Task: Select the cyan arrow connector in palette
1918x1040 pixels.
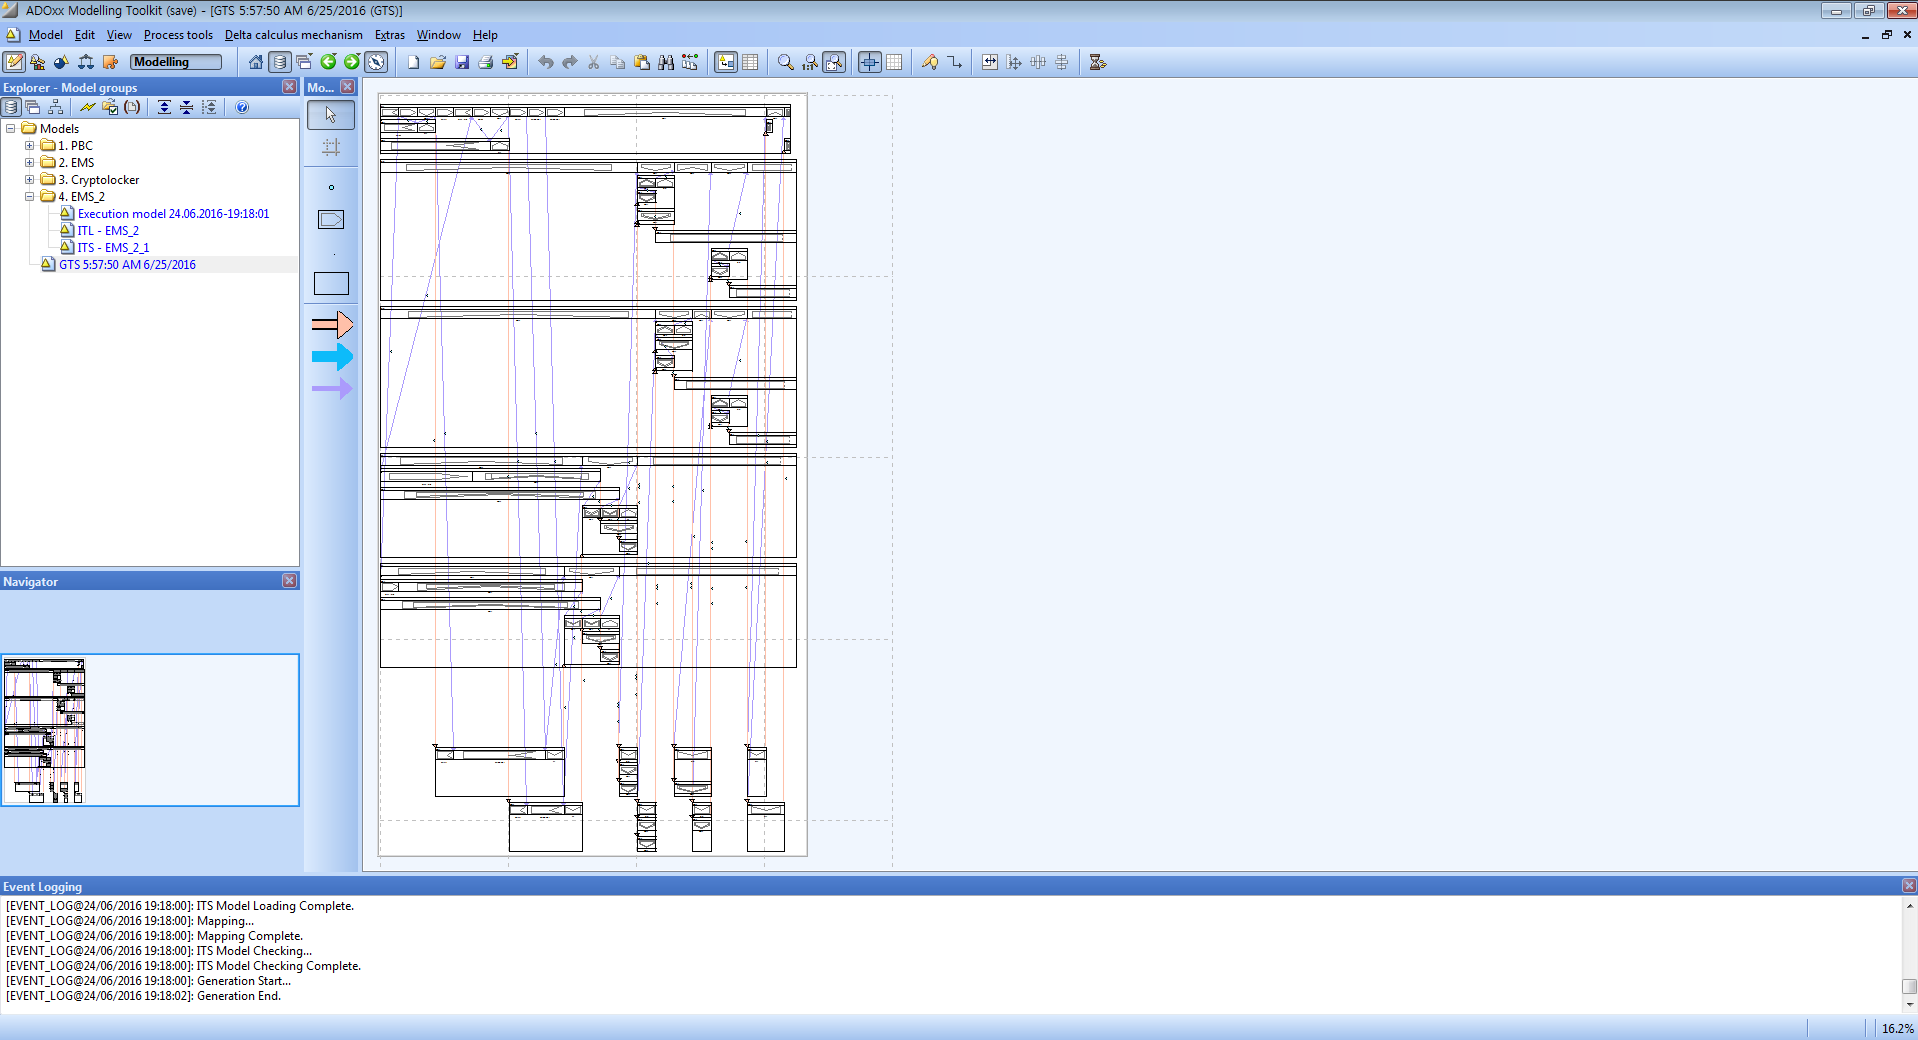Action: (332, 357)
